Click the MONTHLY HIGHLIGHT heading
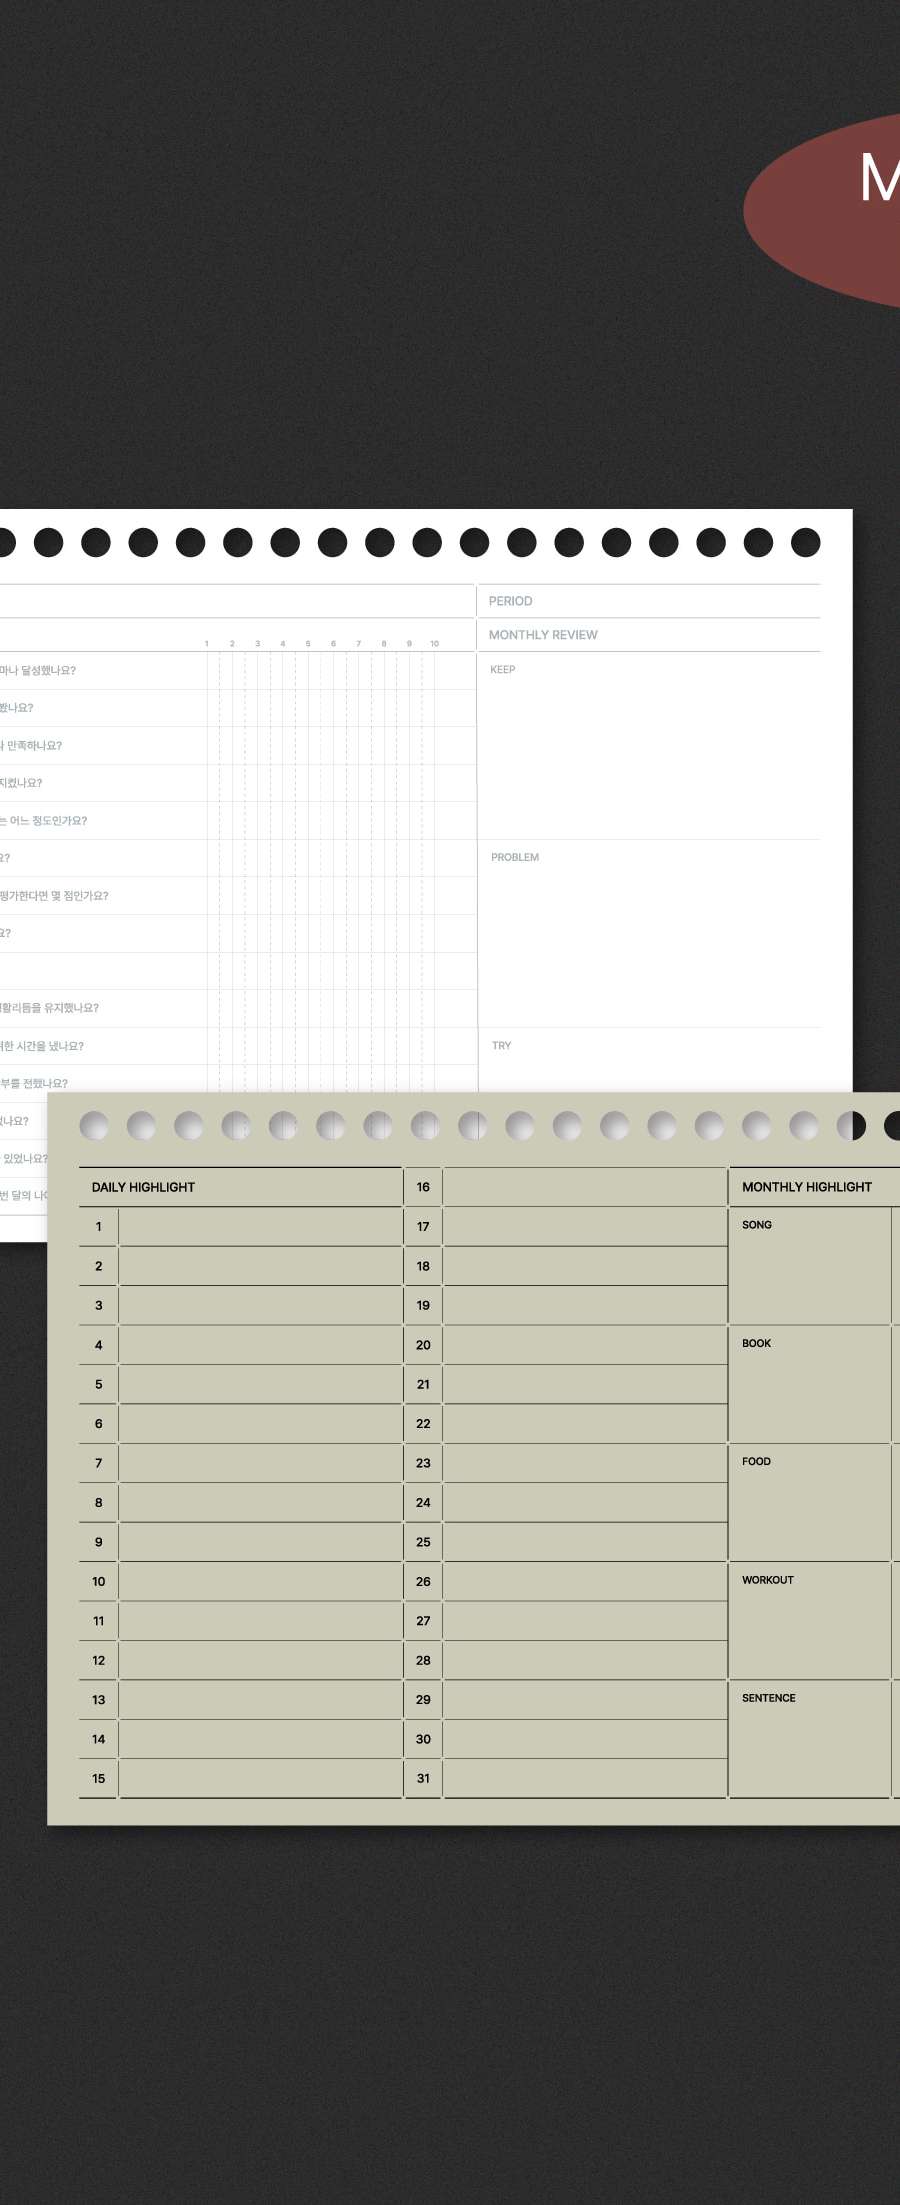 [807, 1187]
